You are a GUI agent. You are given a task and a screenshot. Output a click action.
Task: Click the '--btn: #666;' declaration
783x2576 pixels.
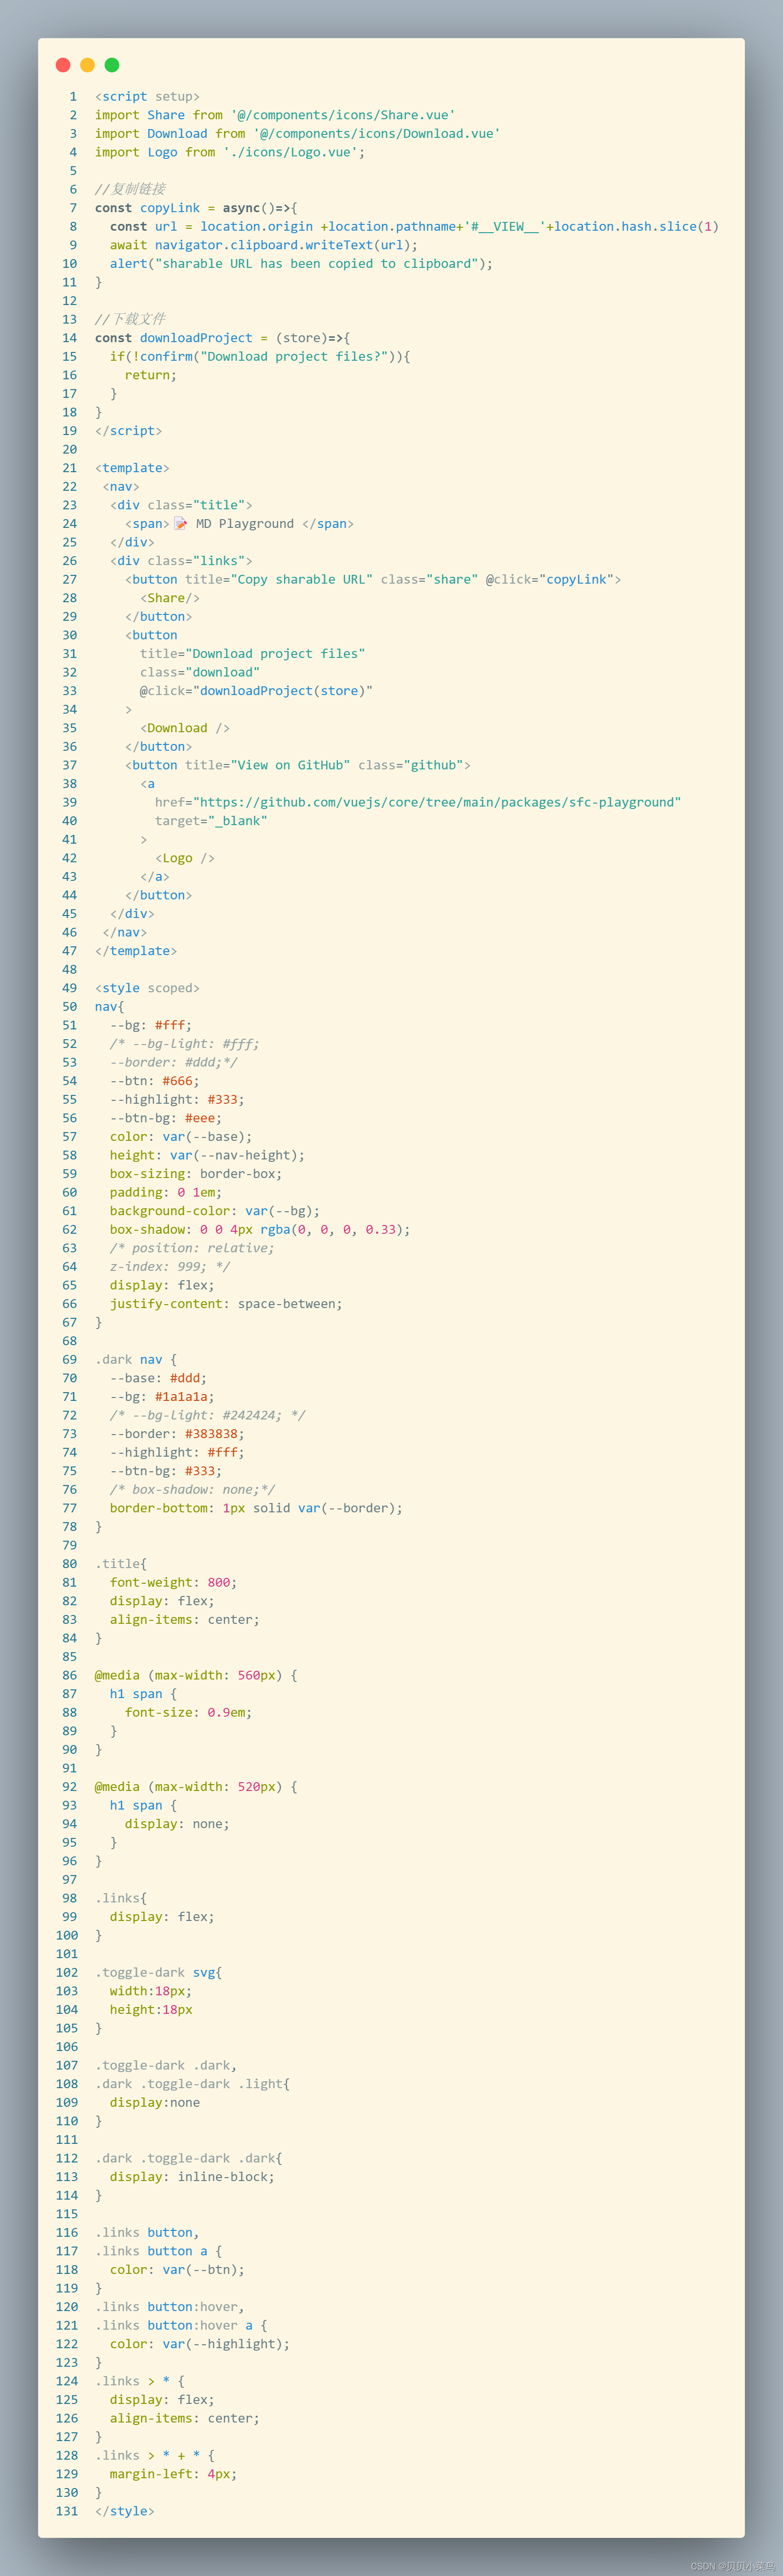click(155, 1081)
